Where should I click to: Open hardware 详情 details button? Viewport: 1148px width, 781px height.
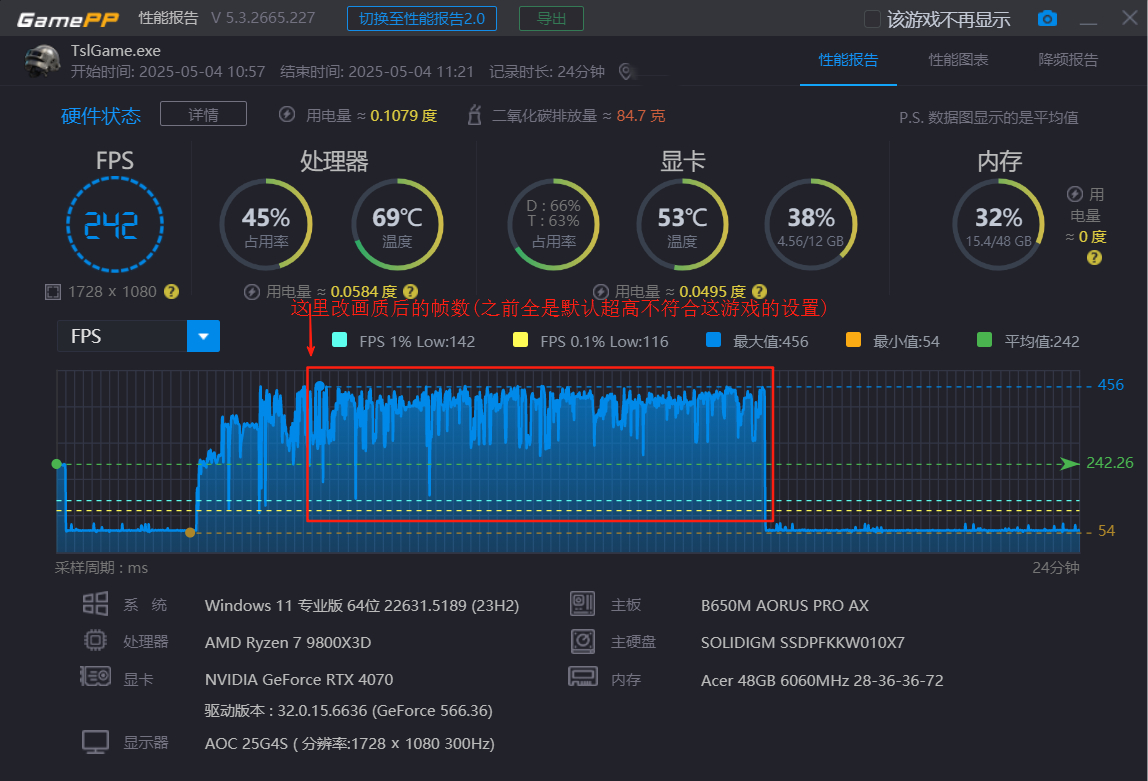204,114
